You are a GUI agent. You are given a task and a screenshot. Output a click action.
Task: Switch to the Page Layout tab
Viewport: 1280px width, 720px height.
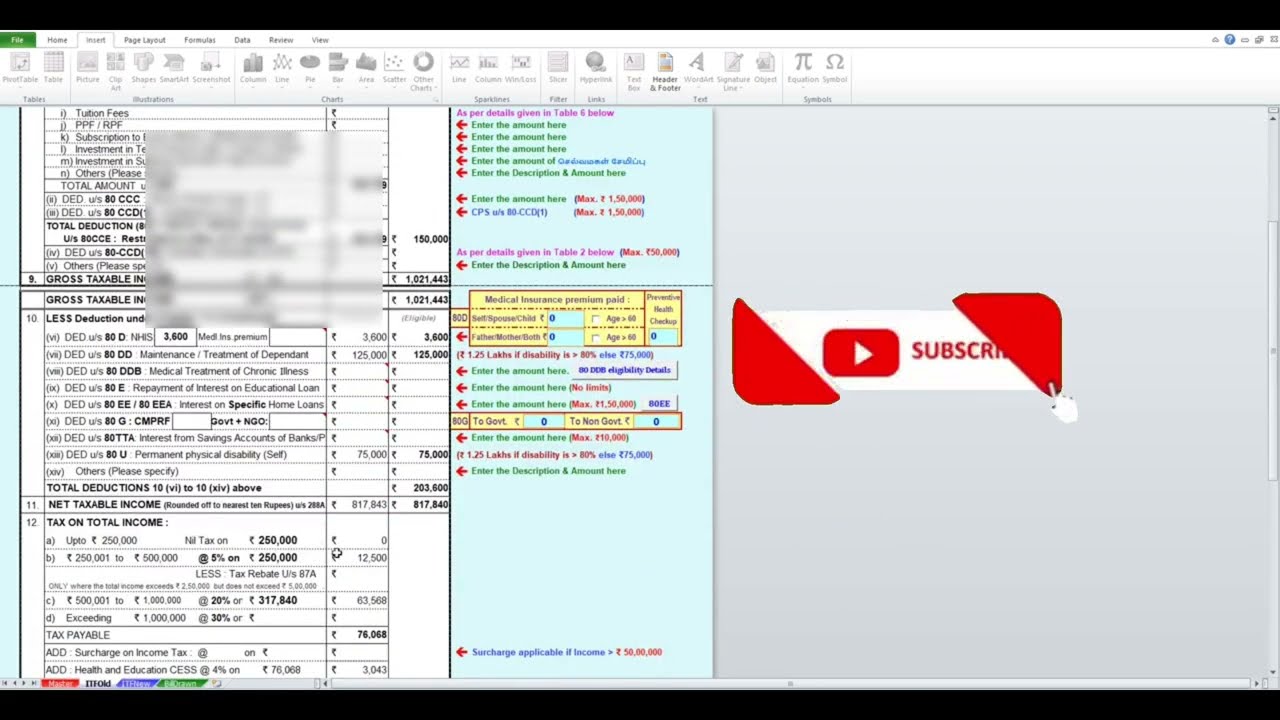(145, 40)
